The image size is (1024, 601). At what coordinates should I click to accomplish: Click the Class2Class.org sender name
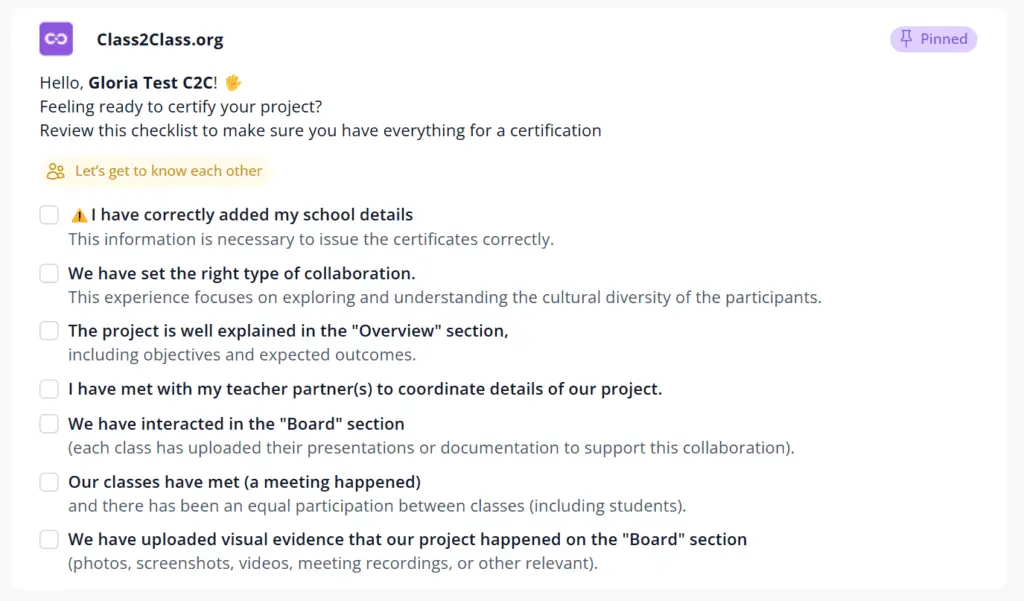pyautogui.click(x=160, y=39)
